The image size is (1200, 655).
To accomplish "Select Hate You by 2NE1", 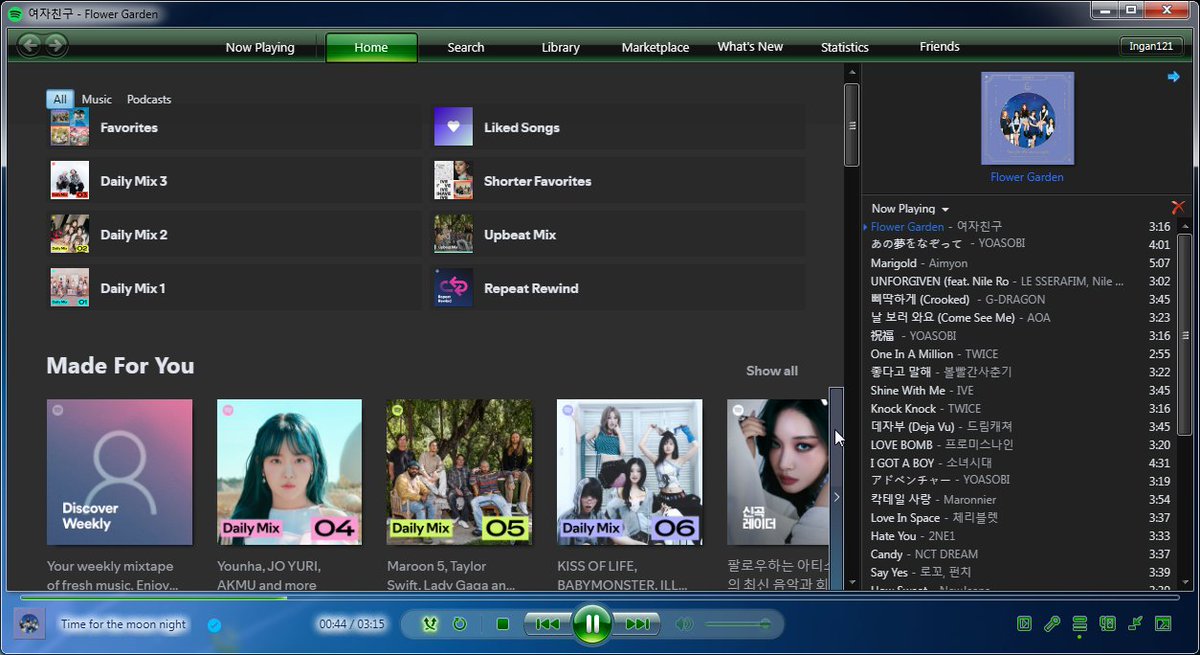I will tap(1018, 536).
